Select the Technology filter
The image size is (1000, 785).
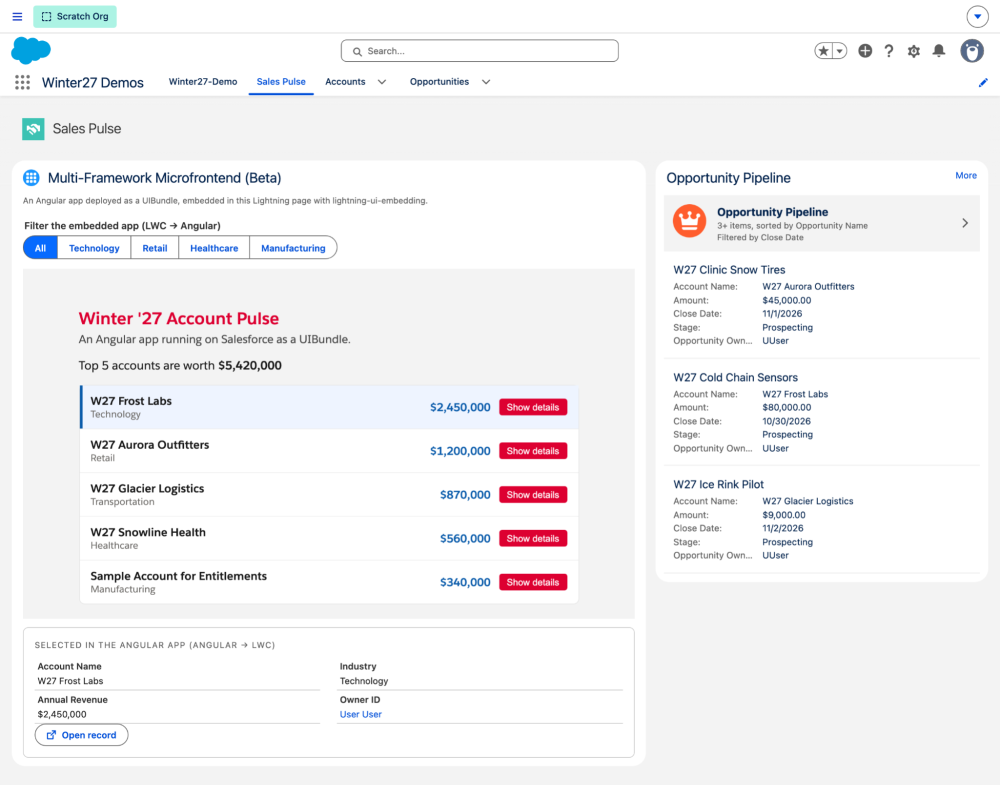coord(94,248)
